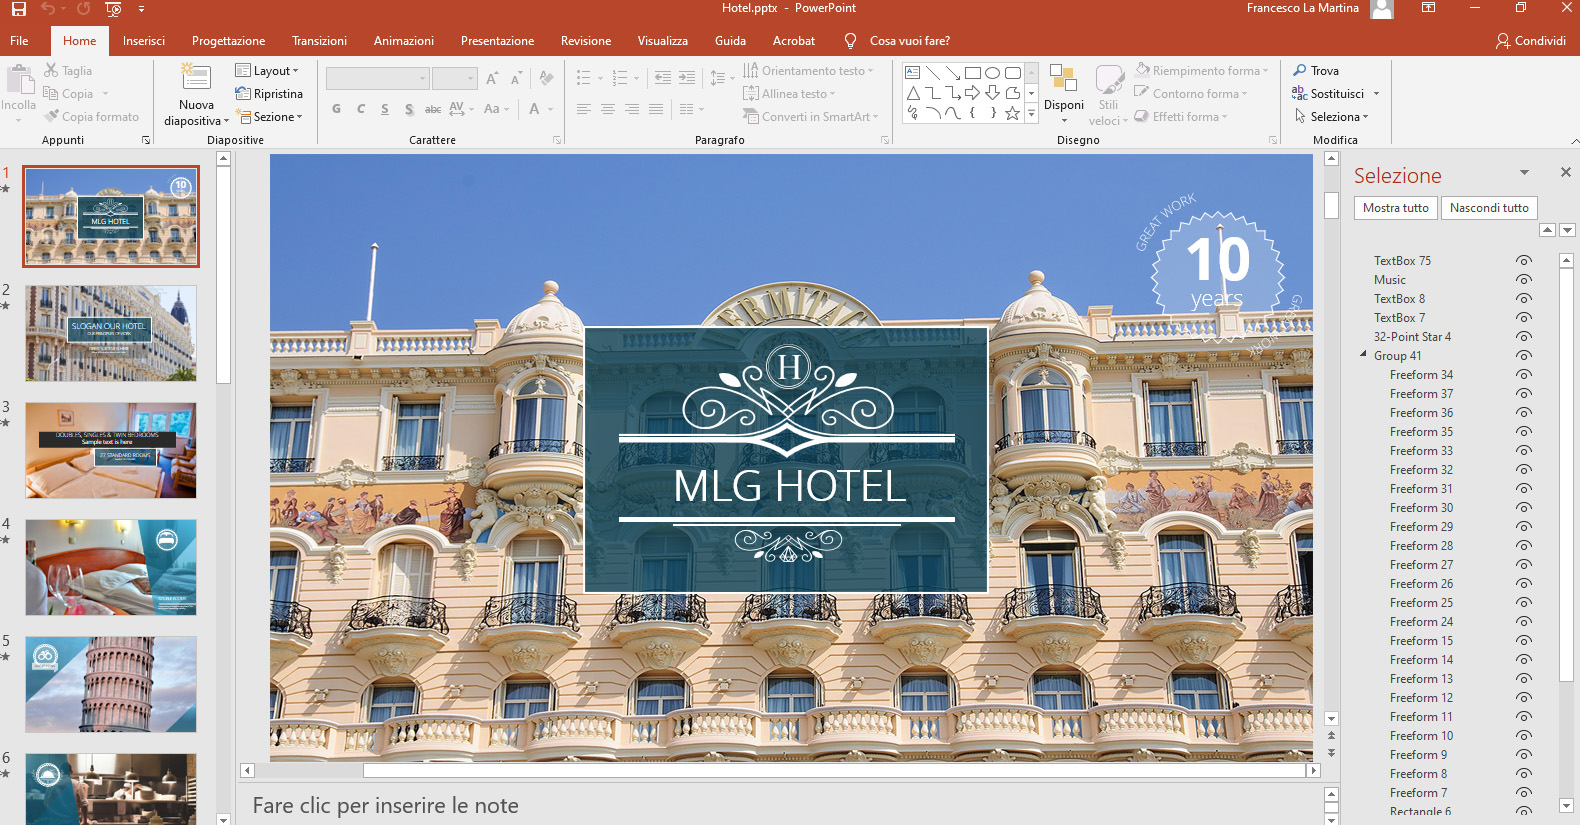Toggle italic C formatting button
This screenshot has width=1580, height=825.
pos(361,109)
